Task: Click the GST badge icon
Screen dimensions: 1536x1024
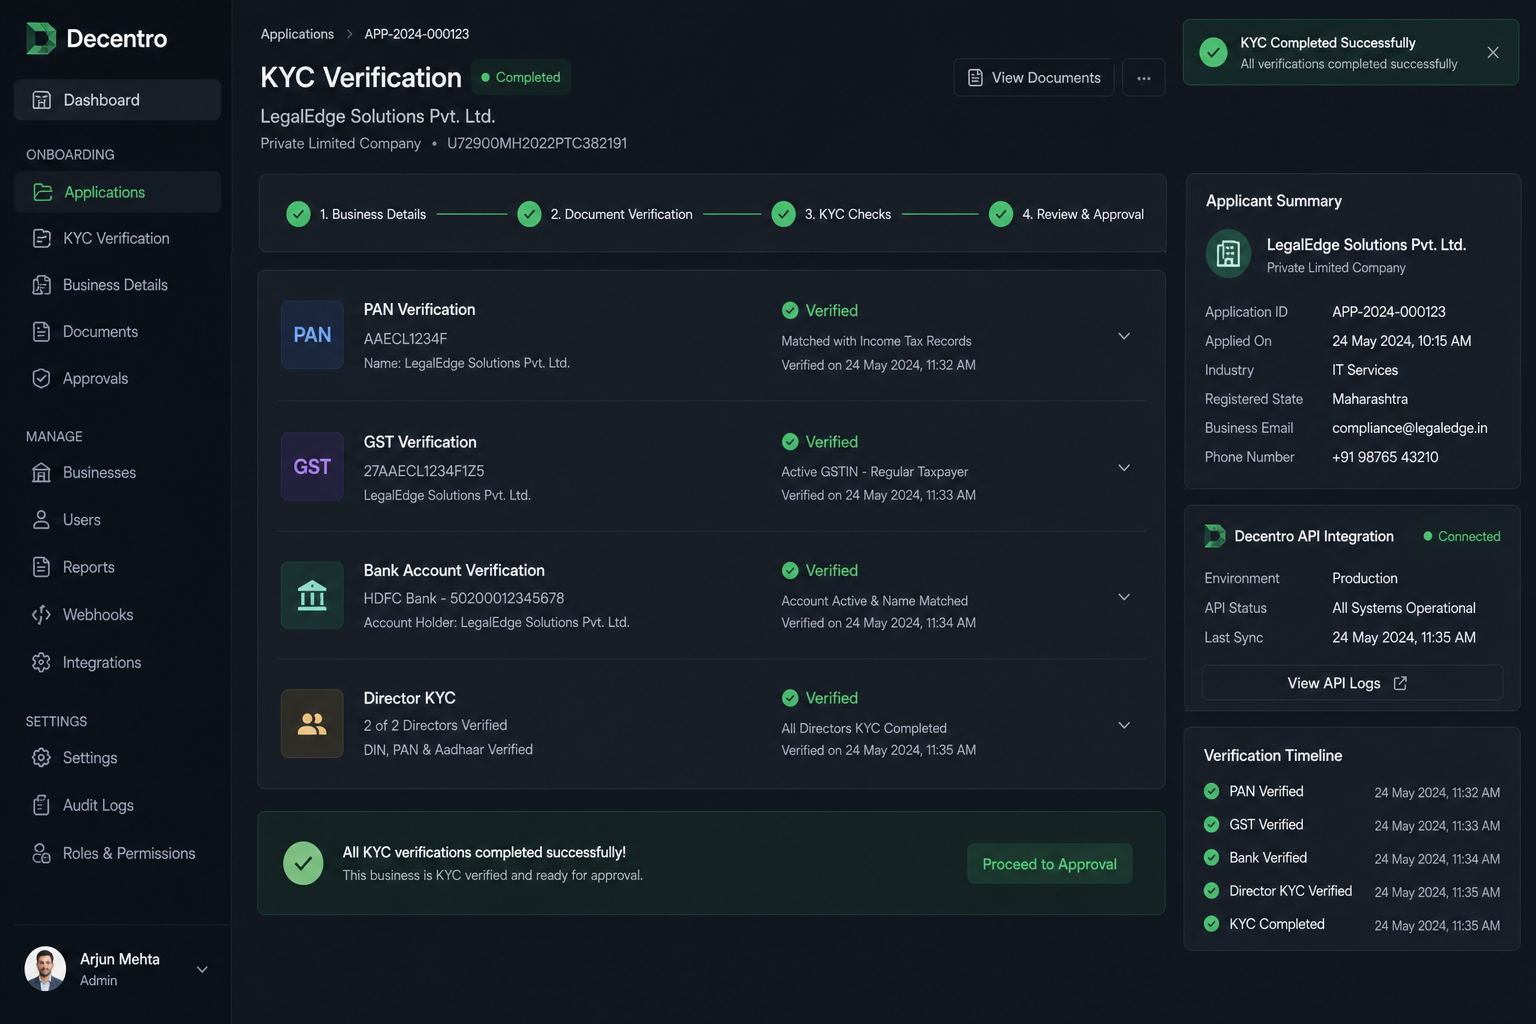Action: [x=312, y=467]
